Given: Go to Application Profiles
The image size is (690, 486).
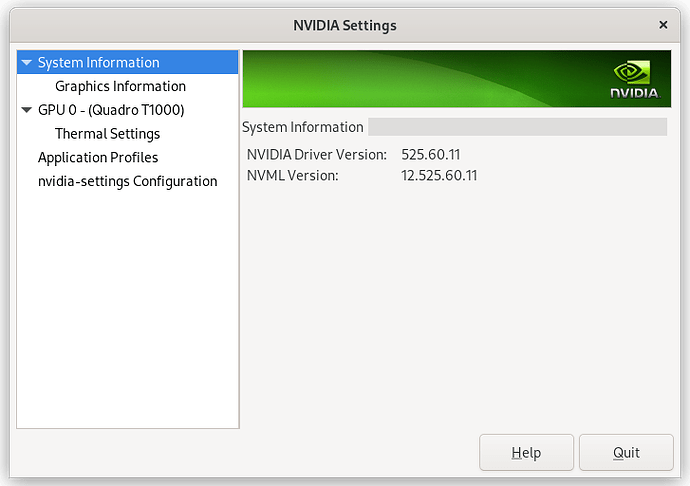Looking at the screenshot, I should coord(98,158).
